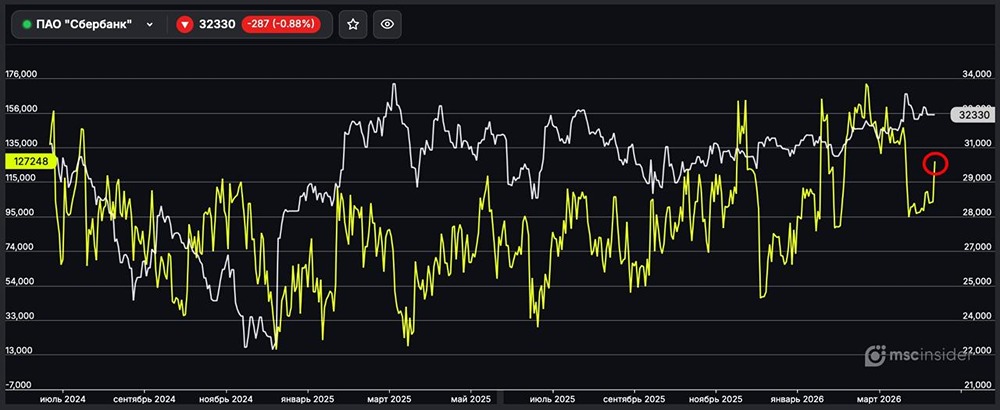Click the 115,000 left-axis label
This screenshot has width=1000, height=410.
(21, 179)
